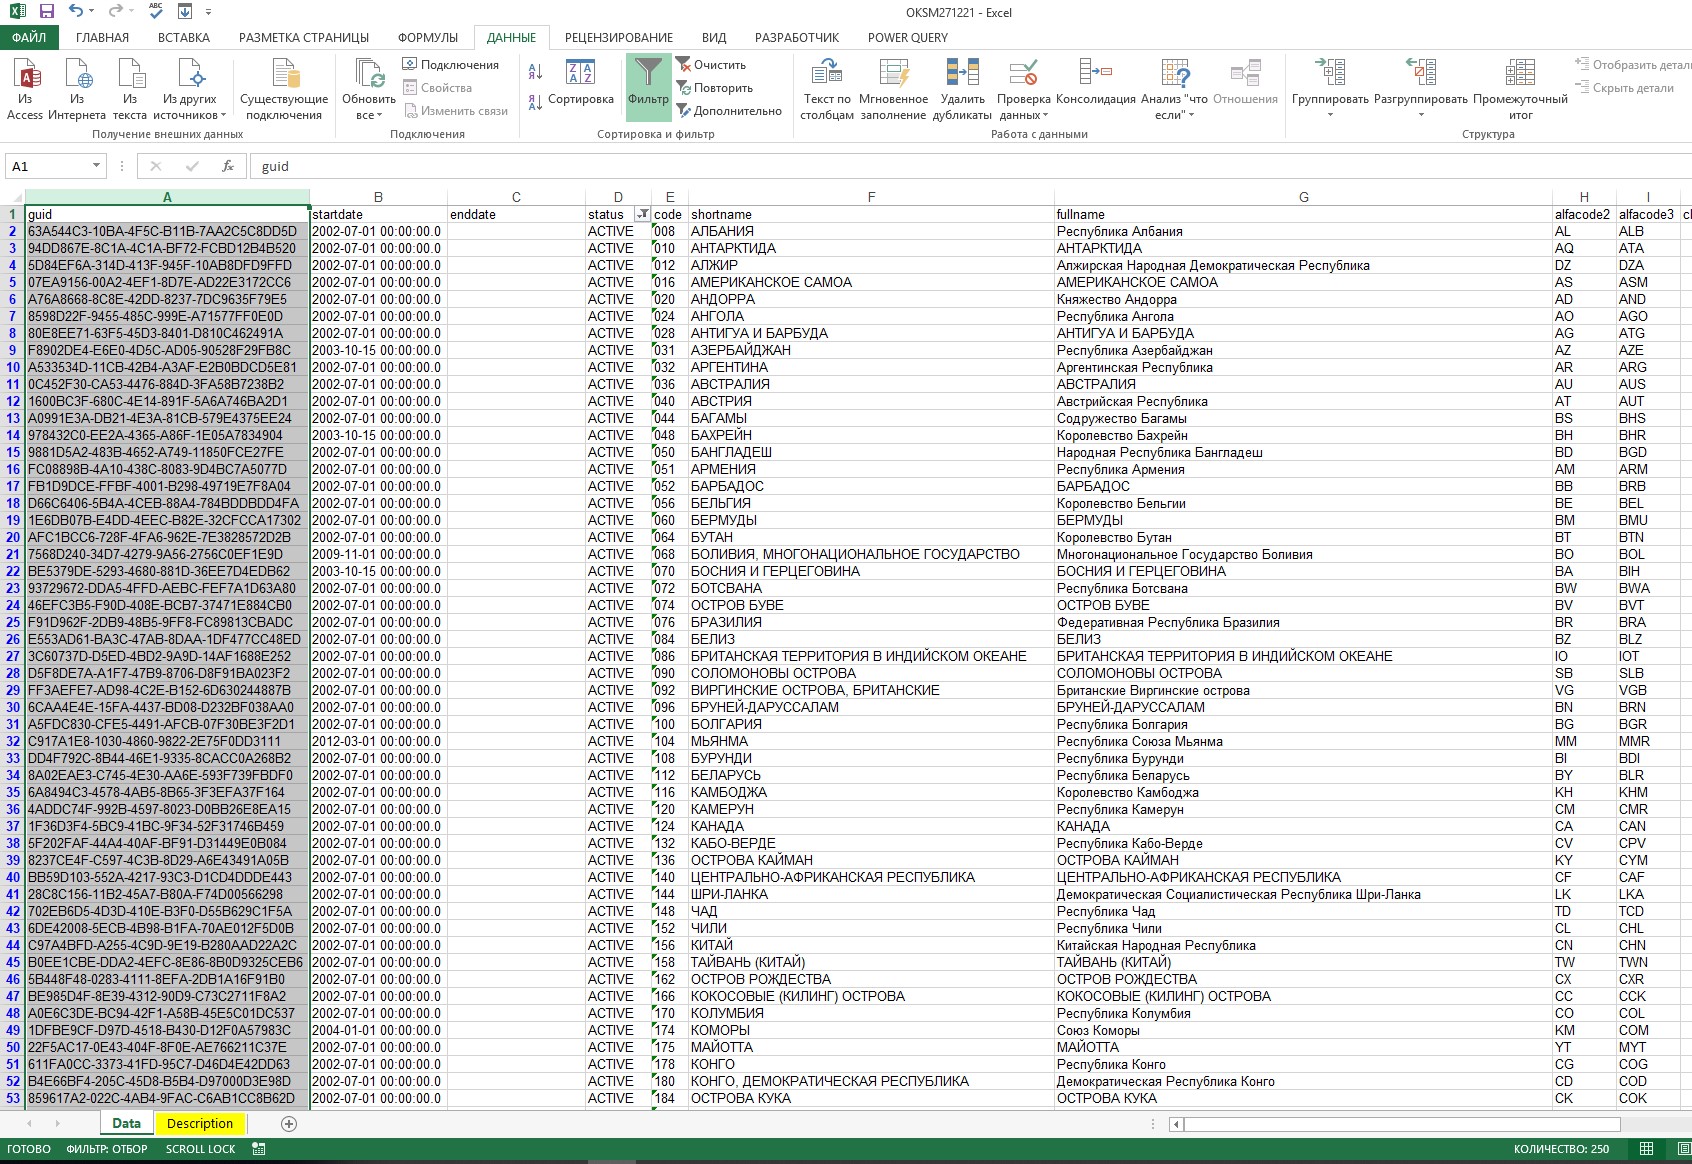
Task: Switch to normal view in status bar
Action: (x=1646, y=1149)
